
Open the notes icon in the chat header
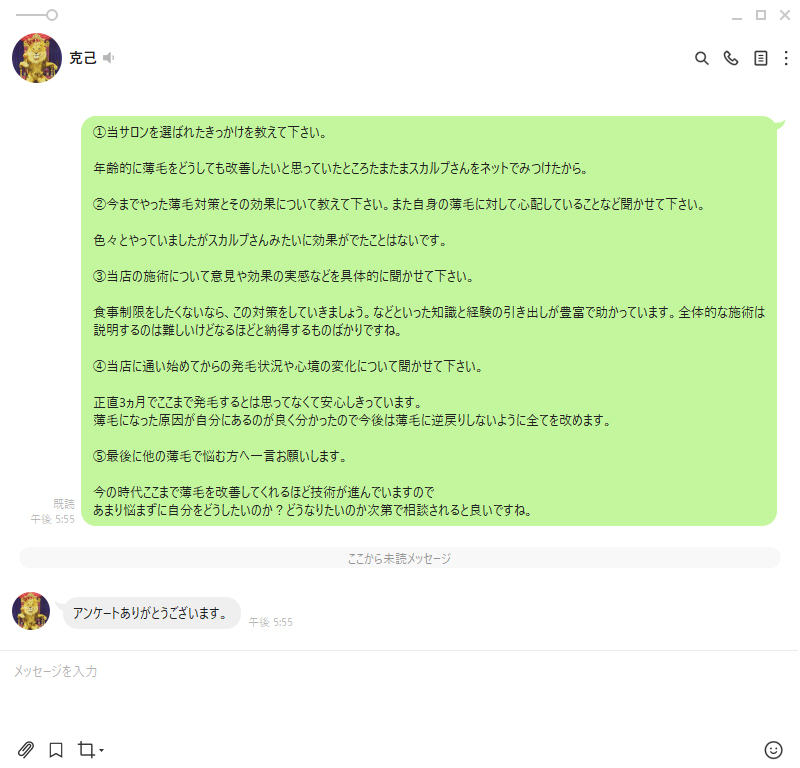[x=760, y=58]
